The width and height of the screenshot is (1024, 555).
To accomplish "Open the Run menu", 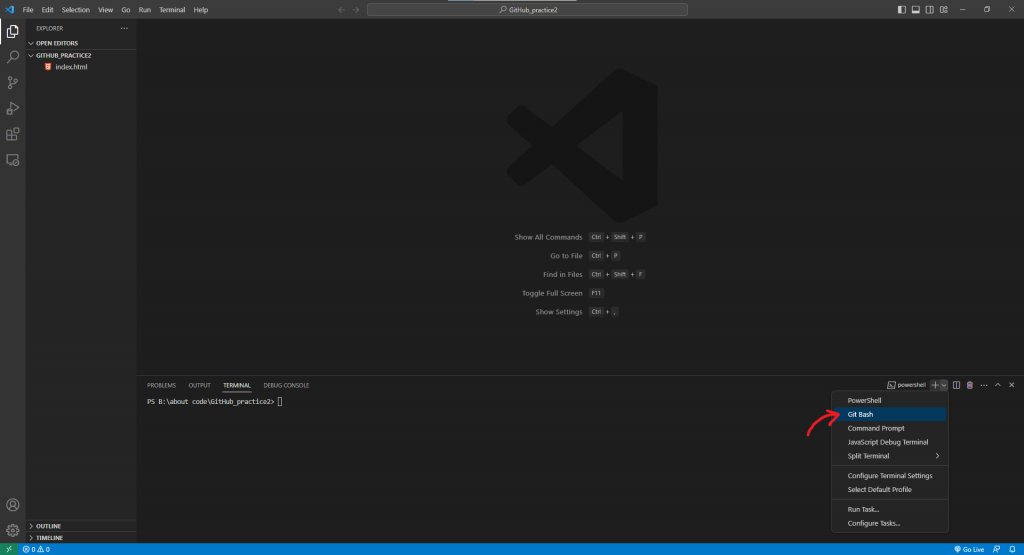I will click(144, 10).
